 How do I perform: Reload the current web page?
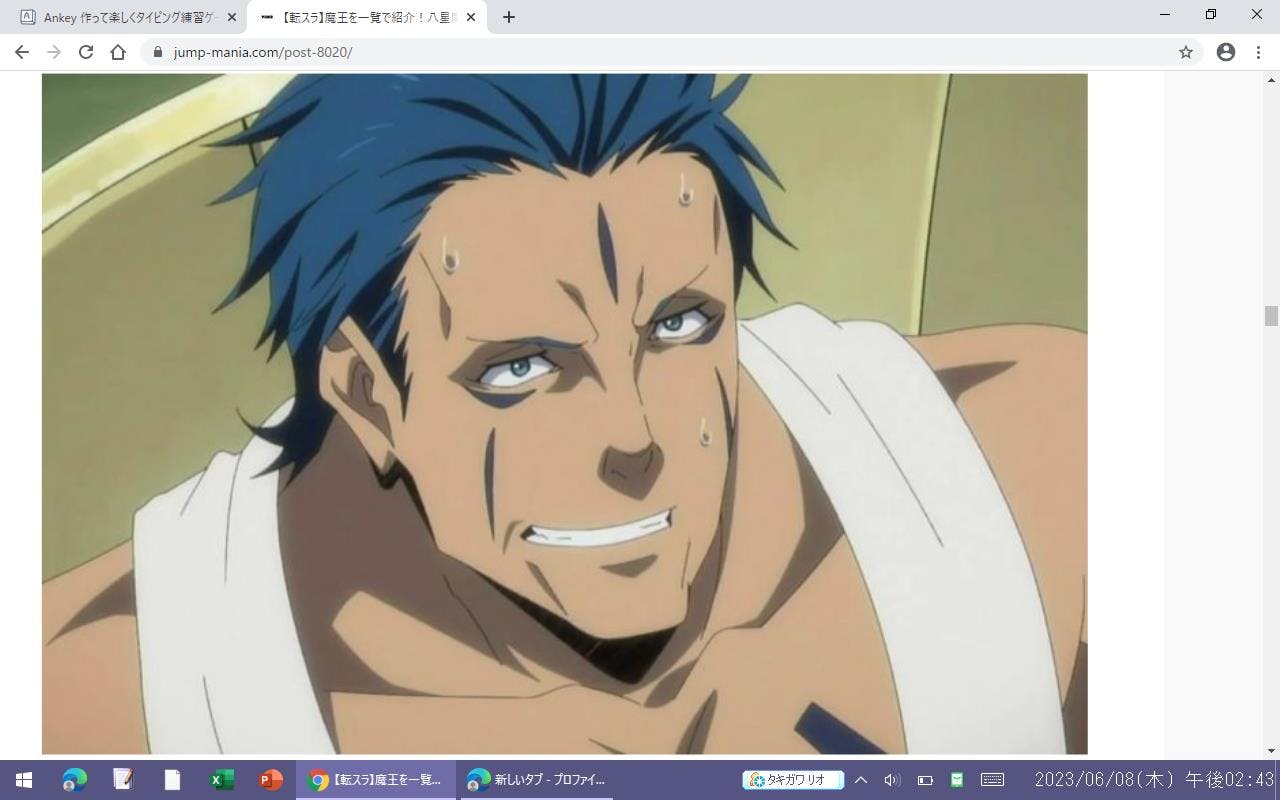click(x=86, y=52)
